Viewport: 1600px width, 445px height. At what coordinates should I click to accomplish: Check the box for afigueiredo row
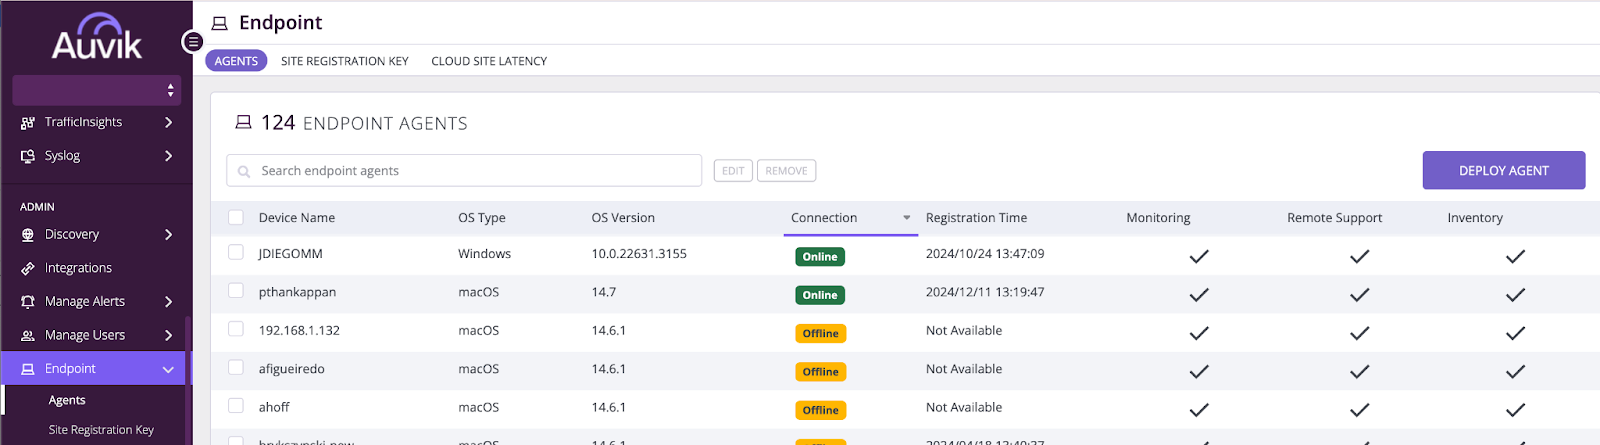click(236, 367)
